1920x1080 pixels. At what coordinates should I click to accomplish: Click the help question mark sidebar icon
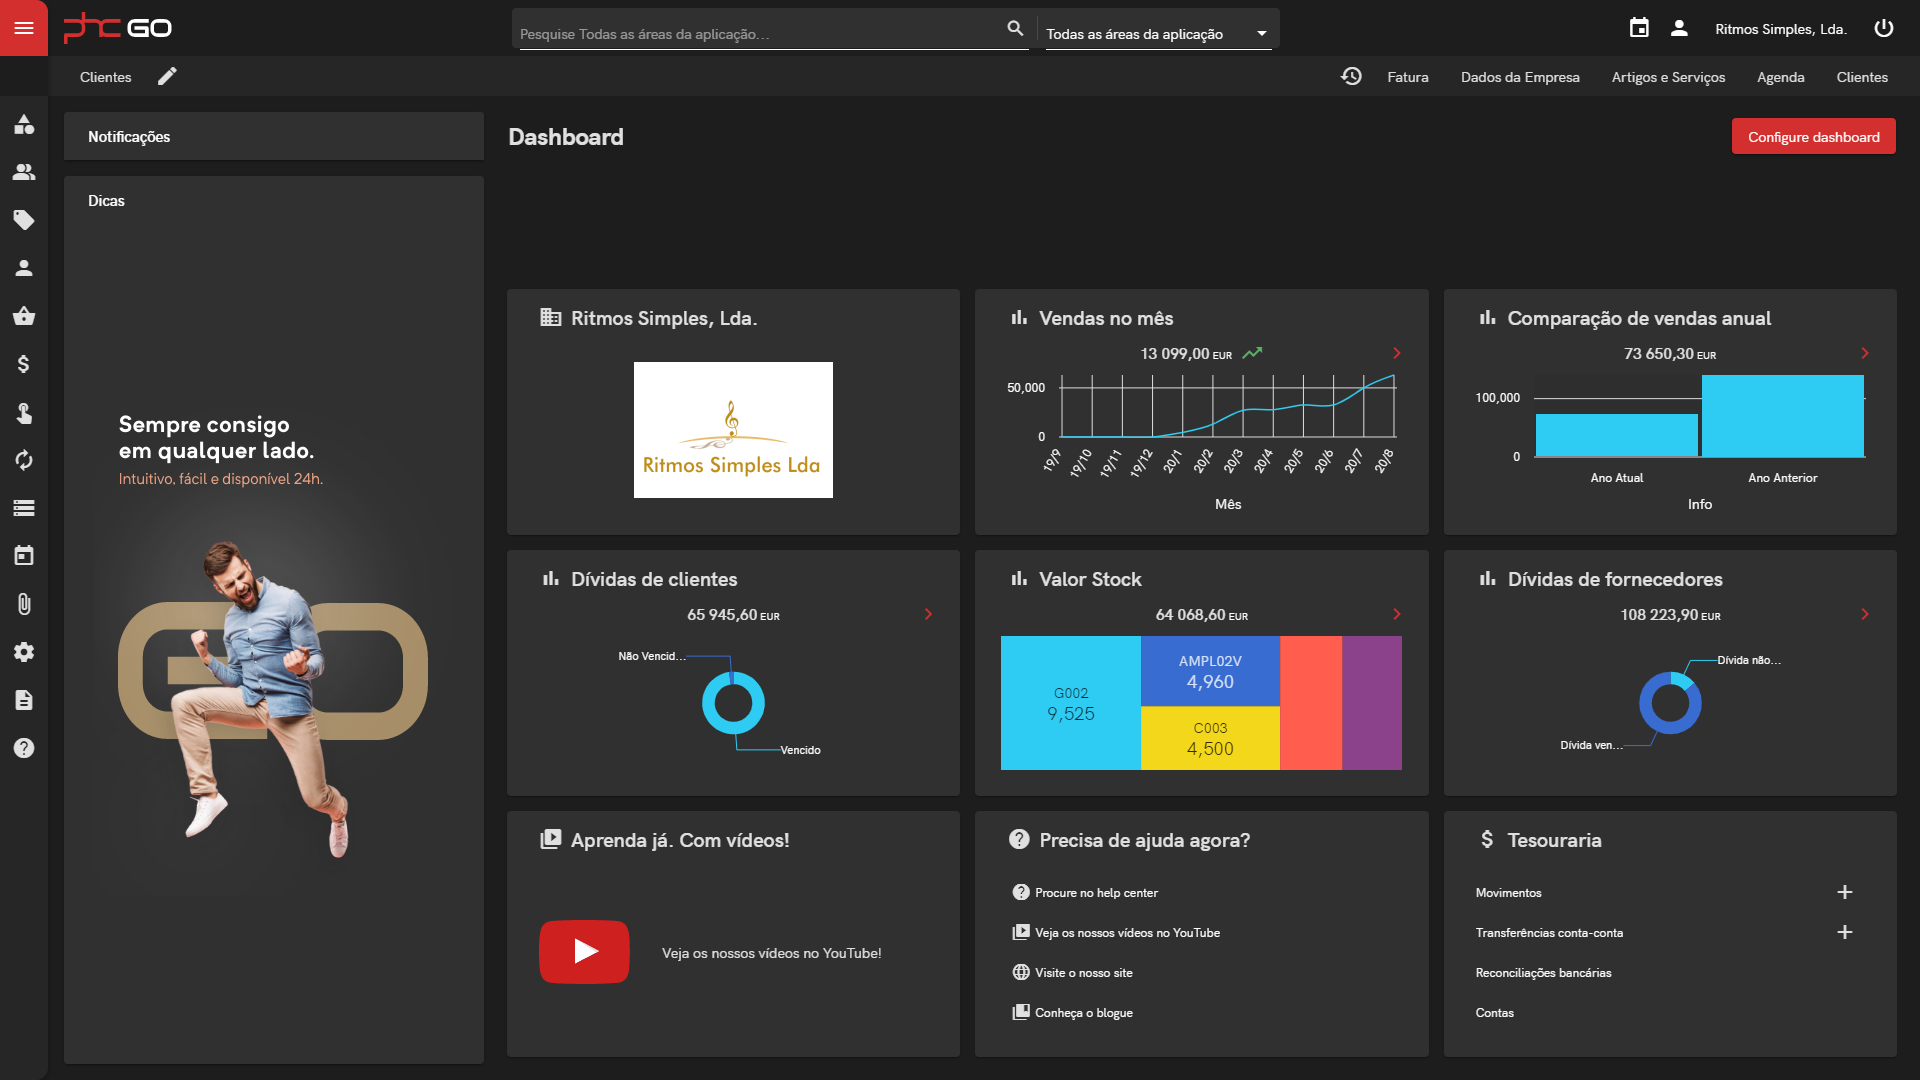24,748
